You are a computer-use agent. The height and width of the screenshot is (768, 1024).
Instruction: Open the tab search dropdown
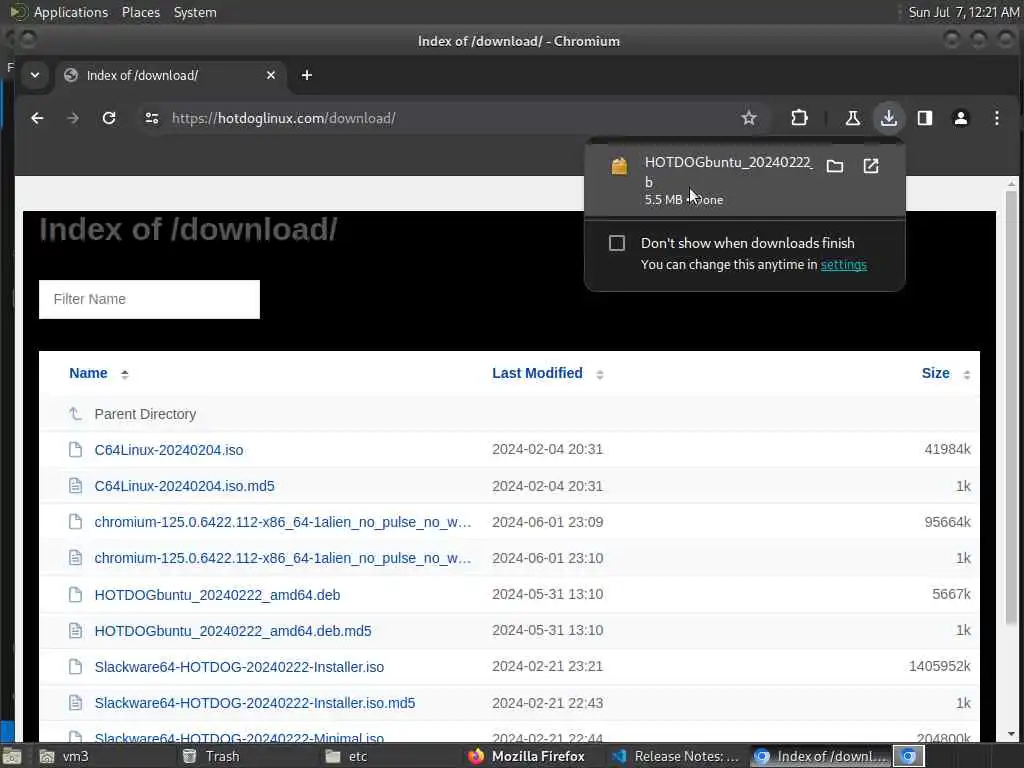[x=35, y=75]
